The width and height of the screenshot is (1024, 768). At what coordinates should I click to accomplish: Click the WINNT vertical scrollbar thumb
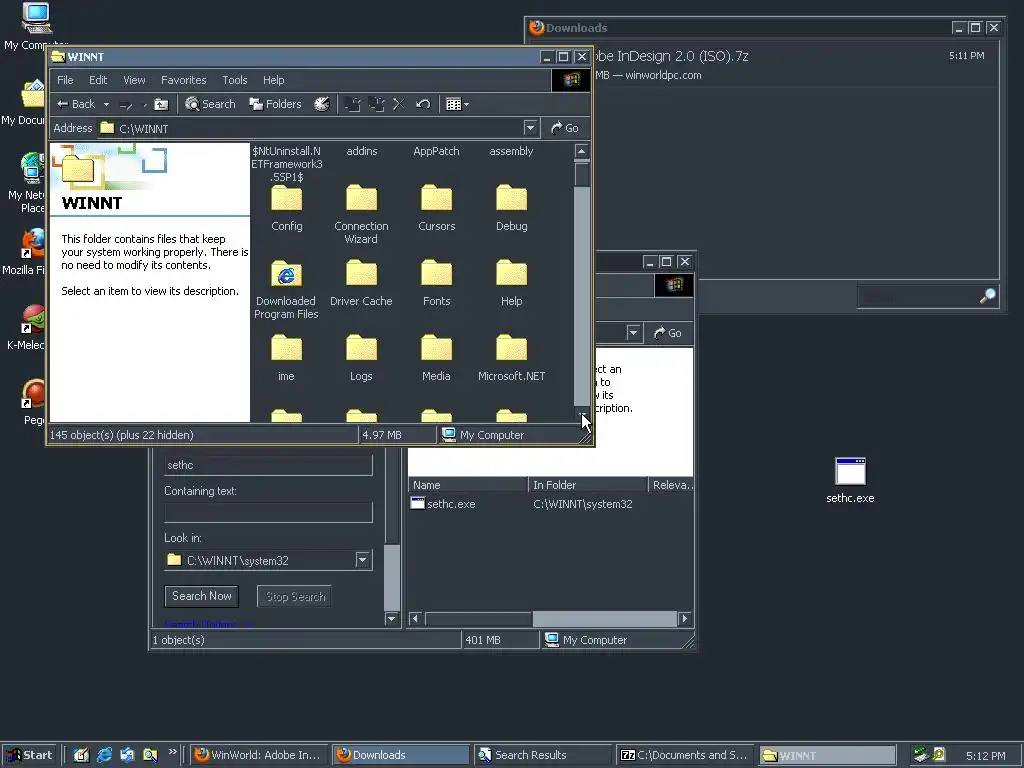581,175
